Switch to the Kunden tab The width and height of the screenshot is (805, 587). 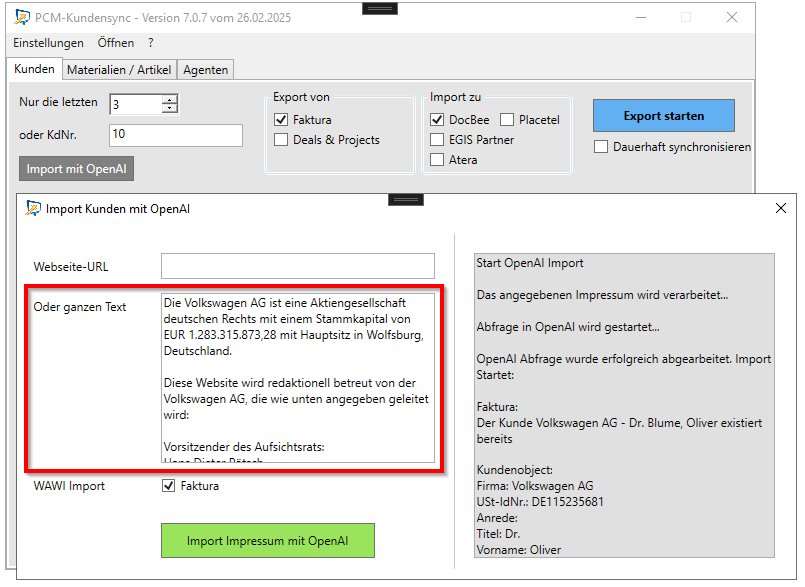point(34,69)
